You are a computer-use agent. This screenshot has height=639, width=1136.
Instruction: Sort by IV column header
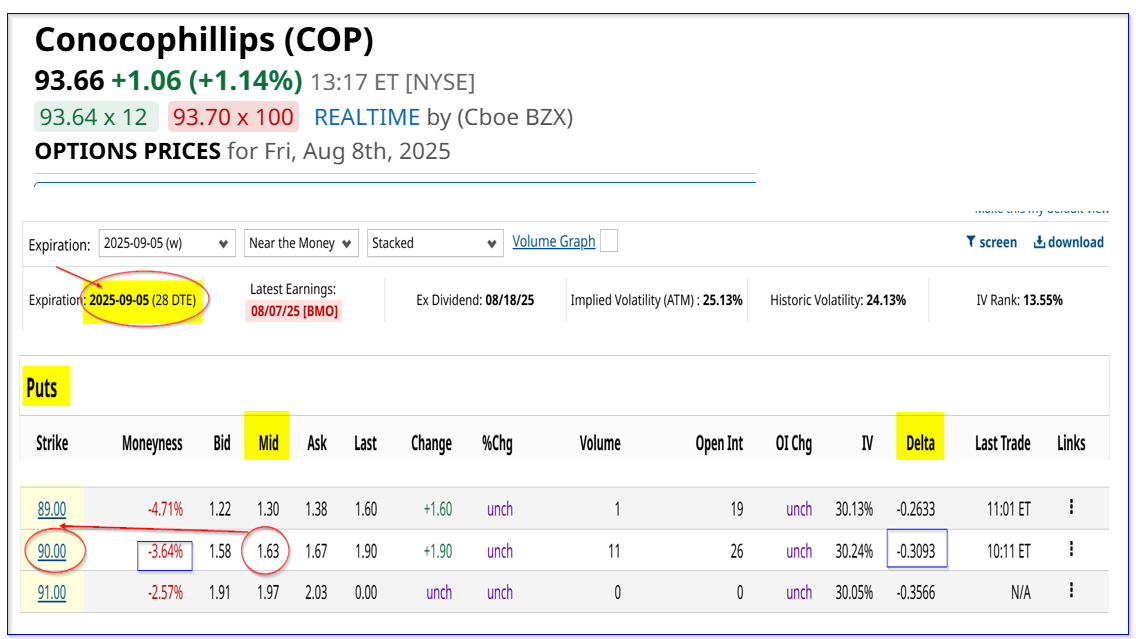(867, 443)
